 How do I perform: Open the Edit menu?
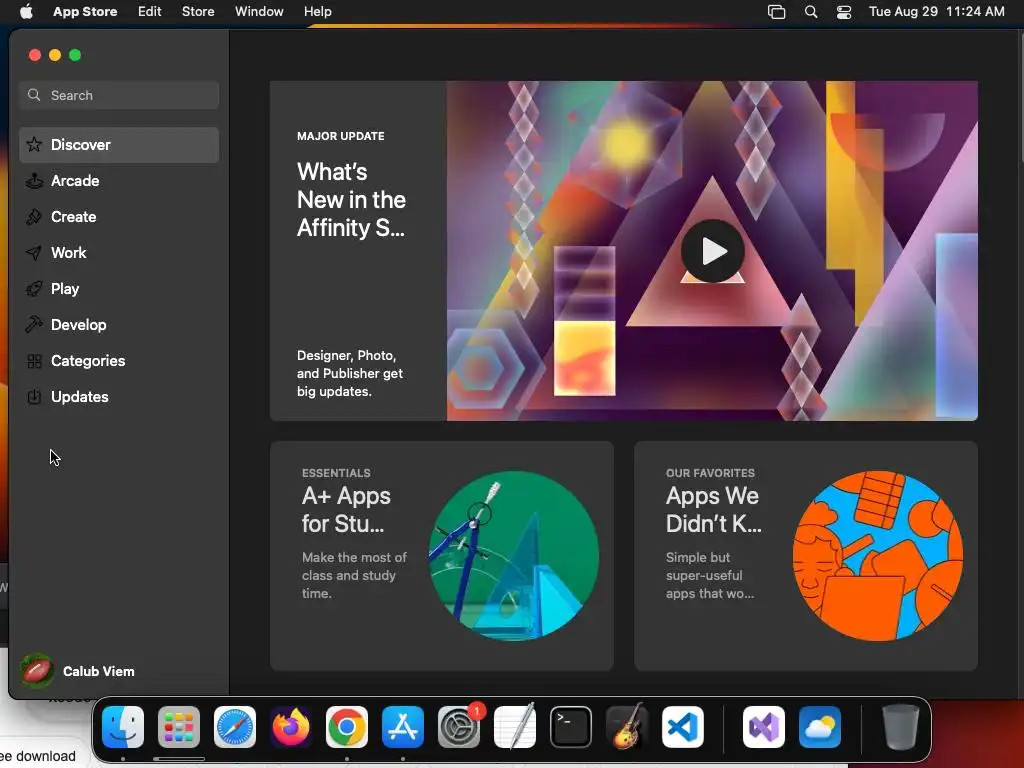[150, 12]
